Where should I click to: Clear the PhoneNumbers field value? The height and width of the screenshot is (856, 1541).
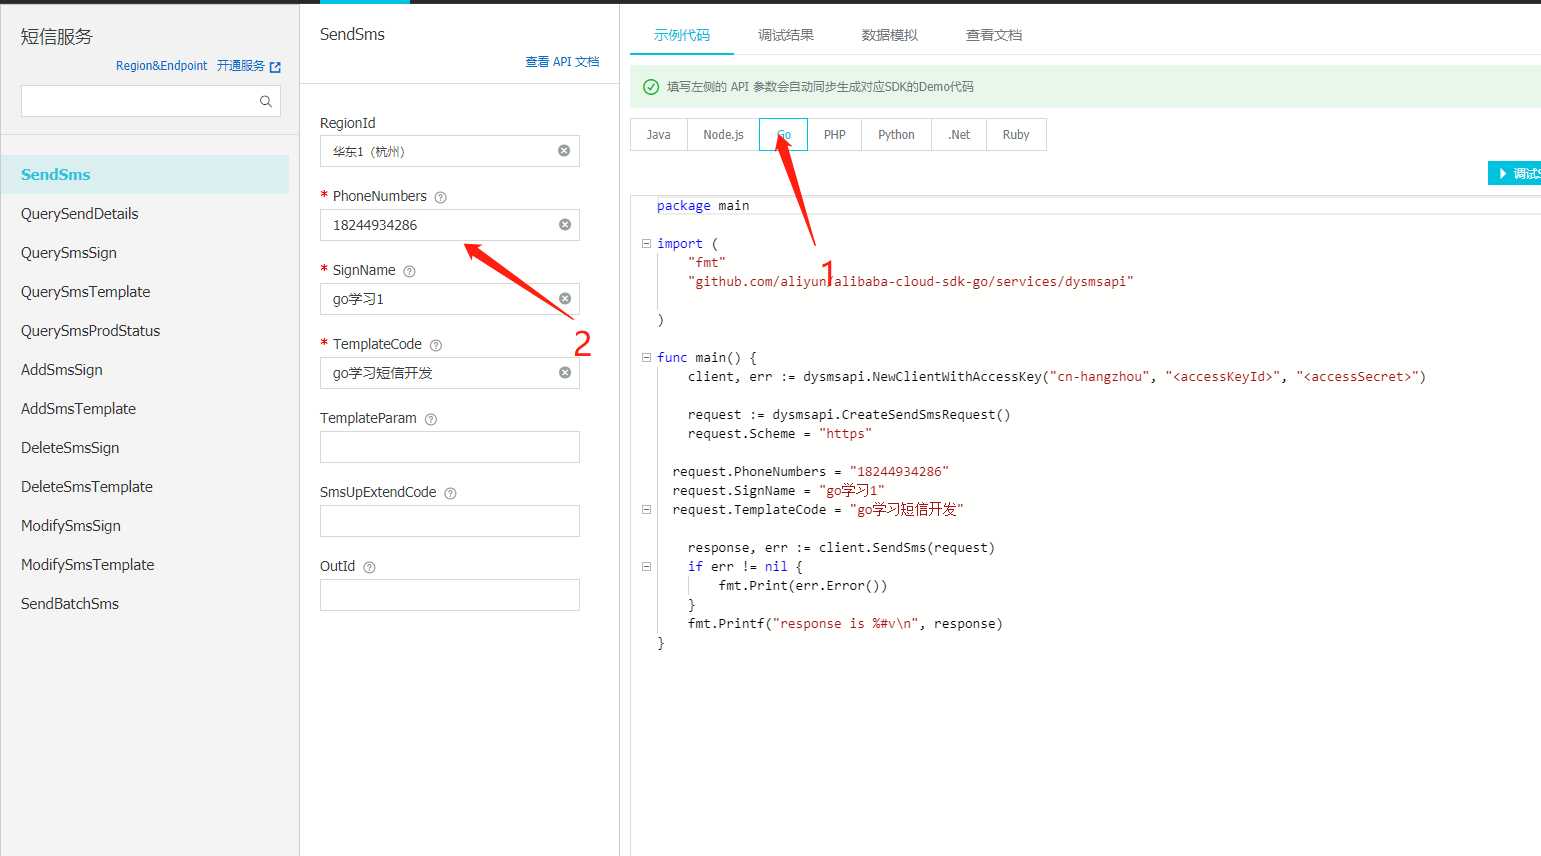[565, 225]
